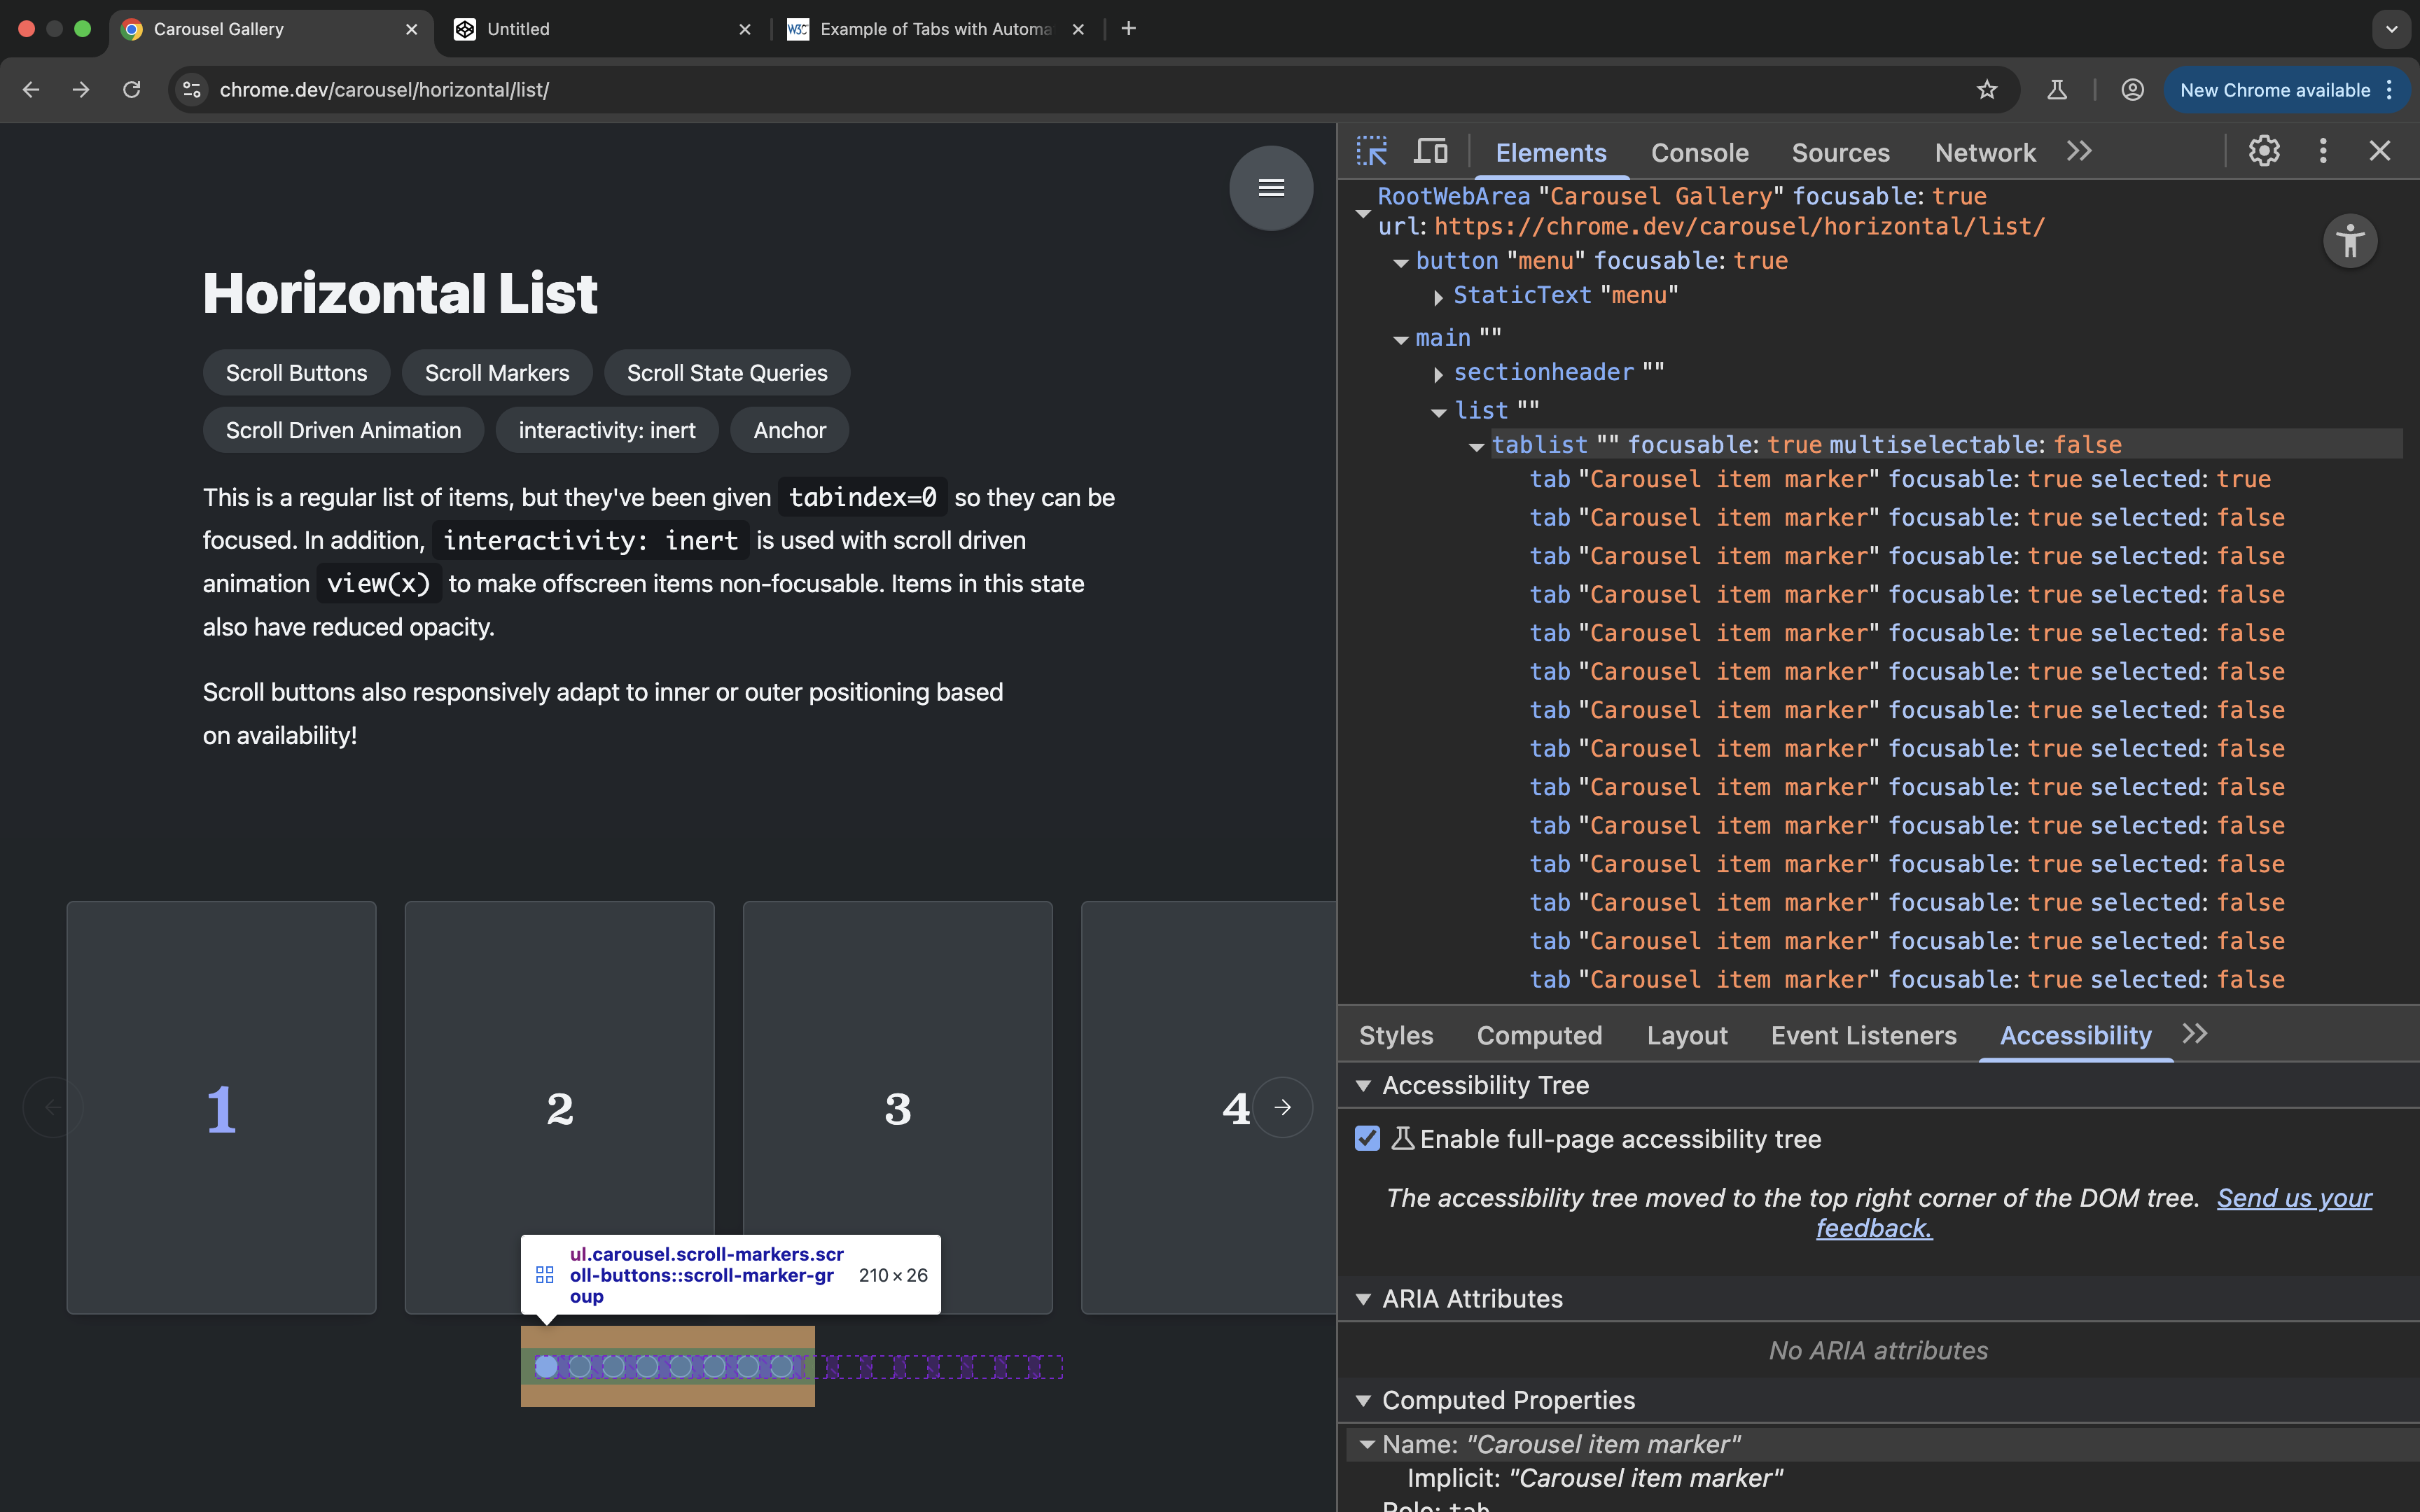
Task: Toggle device toolbar icon in DevTools
Action: [x=1430, y=152]
